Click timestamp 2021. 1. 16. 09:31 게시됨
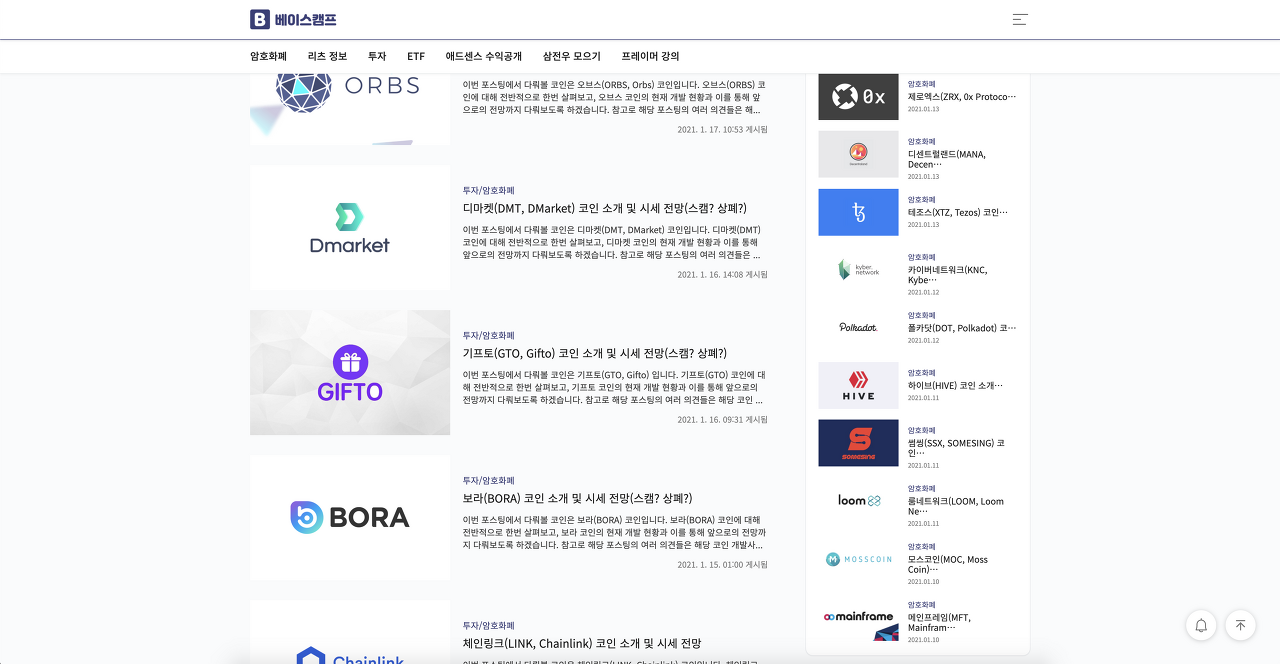Image resolution: width=1280 pixels, height=664 pixels. pos(723,419)
